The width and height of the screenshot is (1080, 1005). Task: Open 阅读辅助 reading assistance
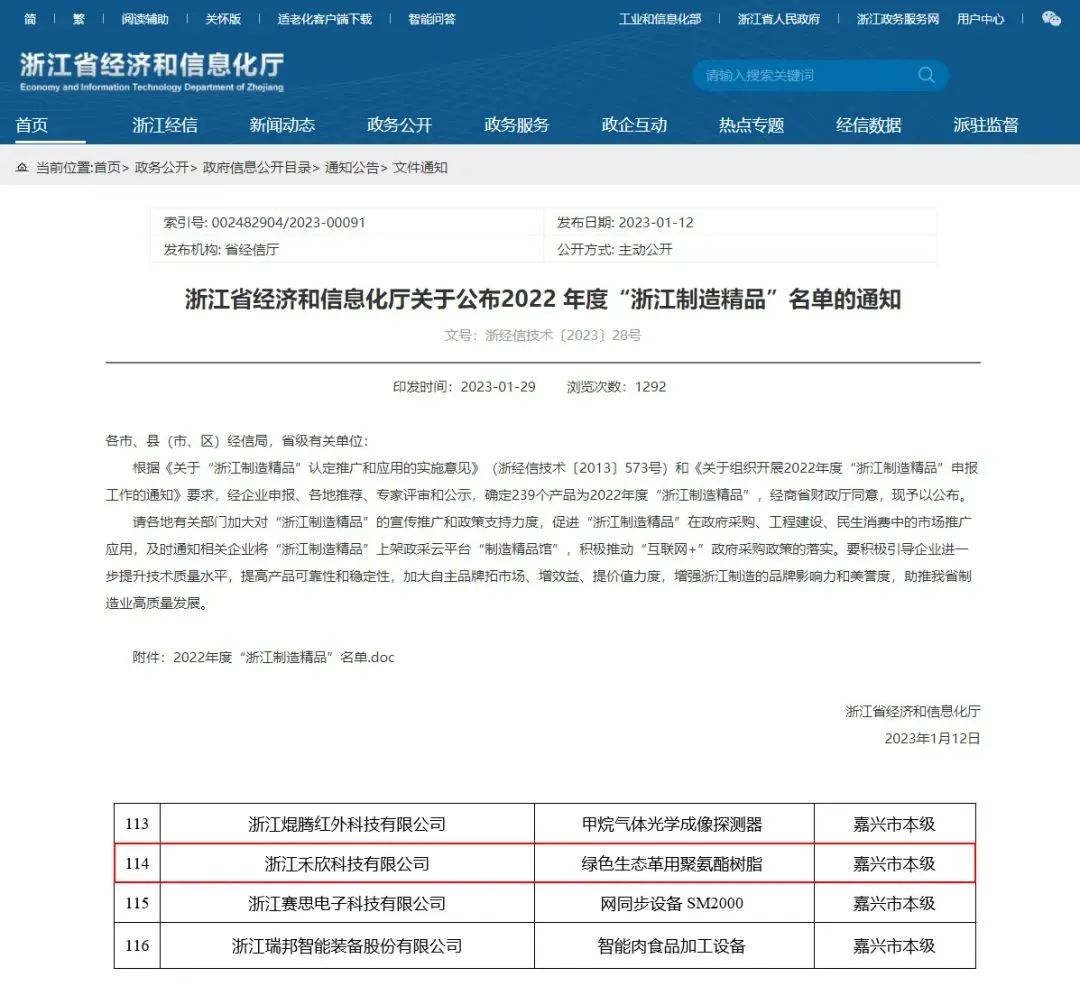click(x=145, y=19)
